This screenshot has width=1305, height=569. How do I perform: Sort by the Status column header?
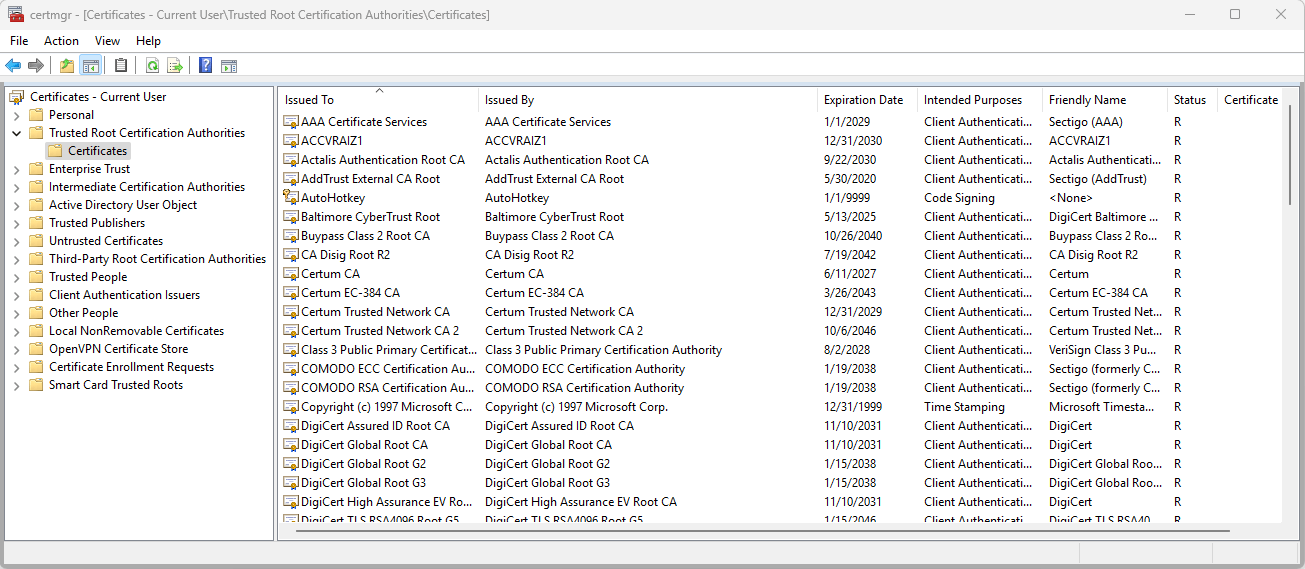pos(1192,100)
